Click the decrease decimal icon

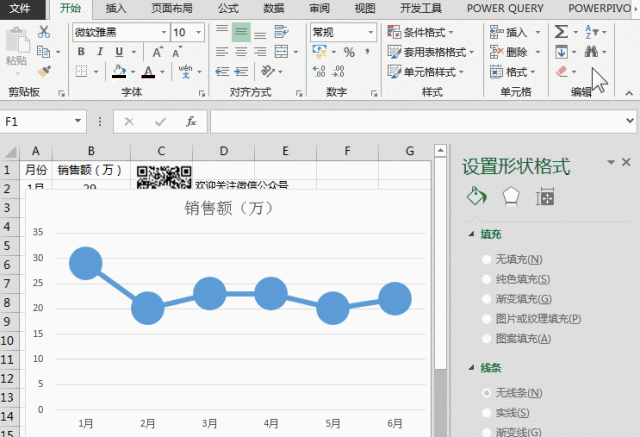[338, 72]
